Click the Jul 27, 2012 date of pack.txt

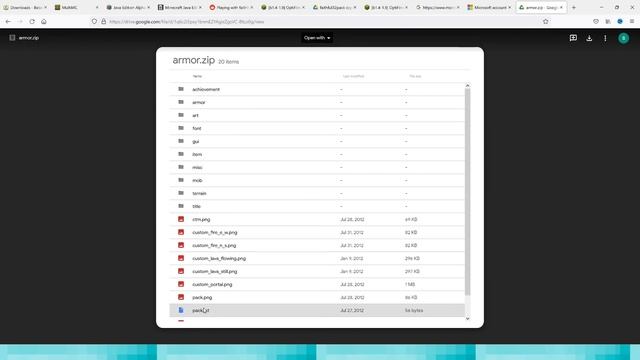[352, 311]
